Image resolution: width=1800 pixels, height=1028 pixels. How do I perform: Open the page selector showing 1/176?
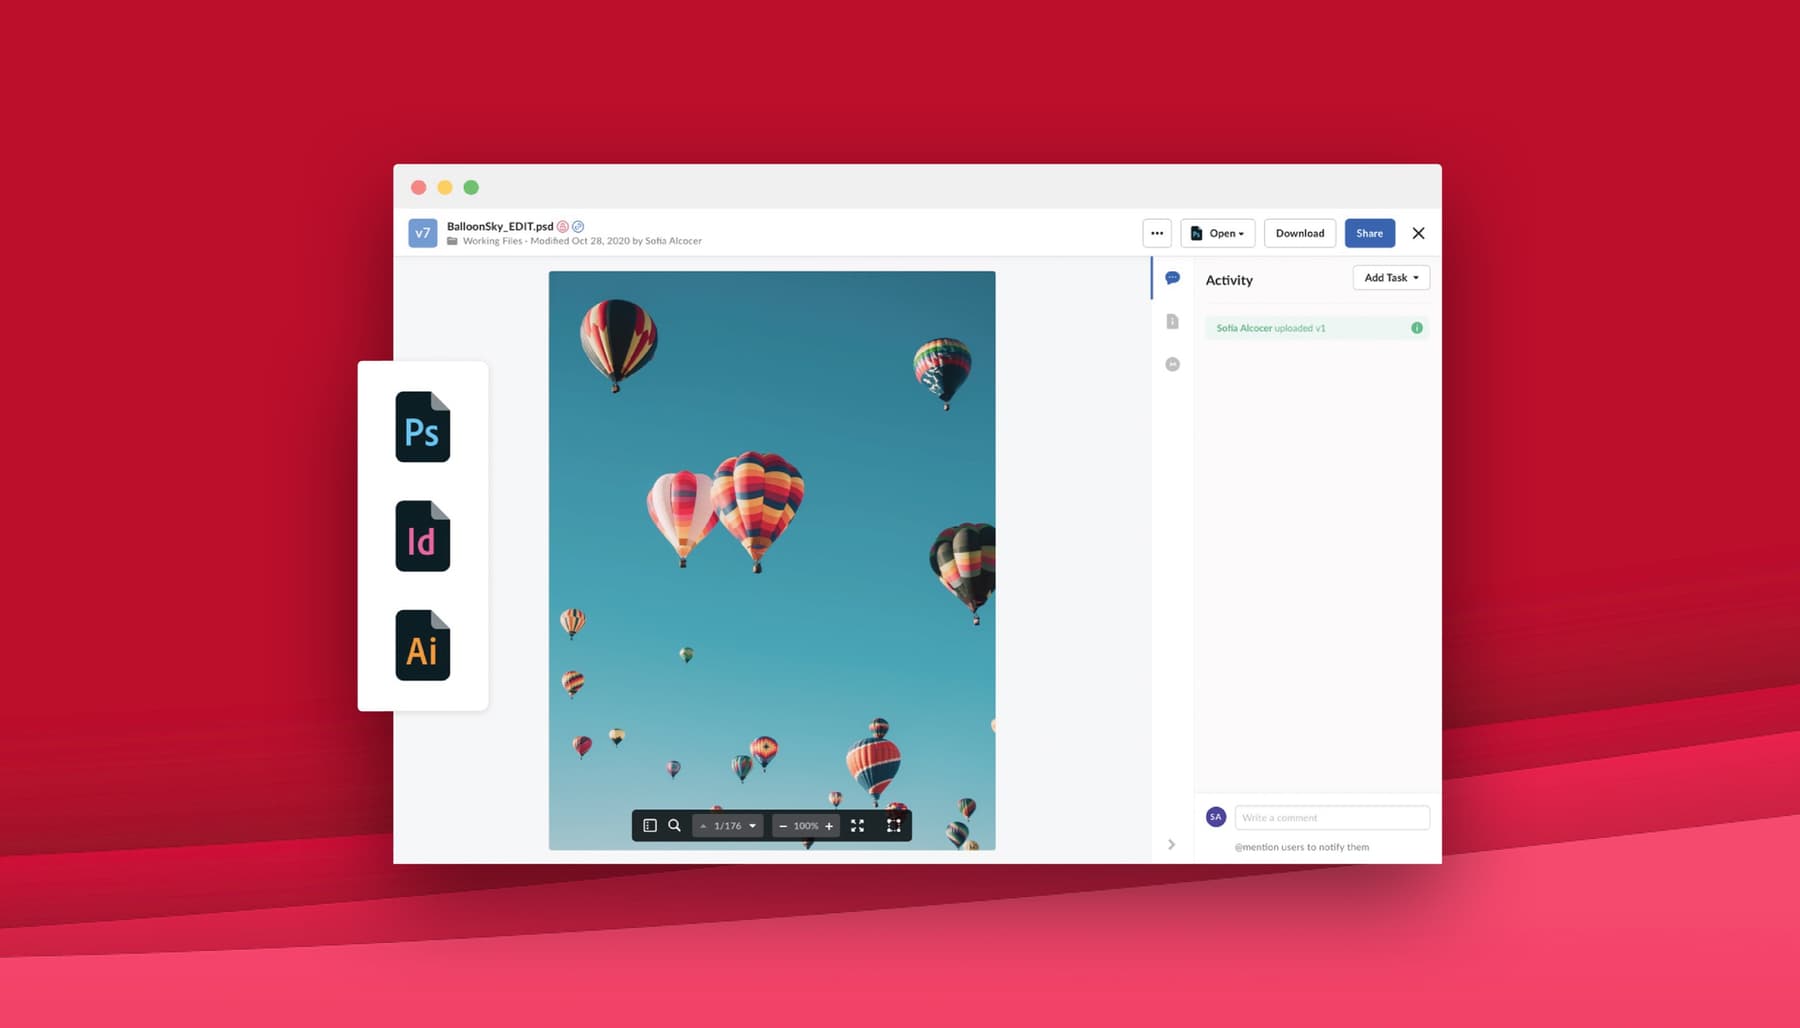point(727,825)
